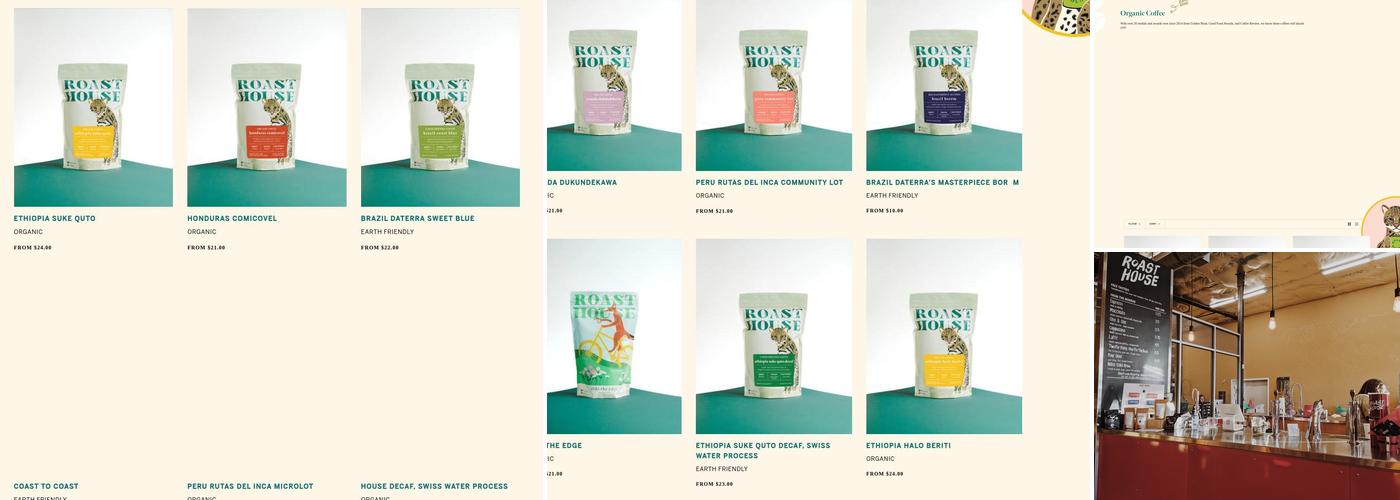Switch to grid view icon
This screenshot has width=1400, height=500.
pos(1349,224)
